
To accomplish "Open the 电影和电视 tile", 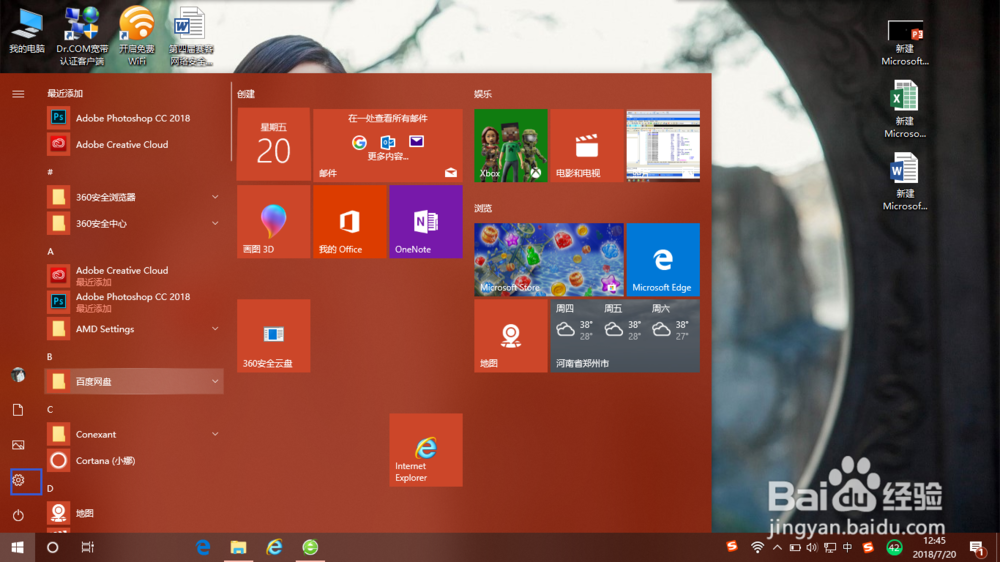I will tap(587, 145).
